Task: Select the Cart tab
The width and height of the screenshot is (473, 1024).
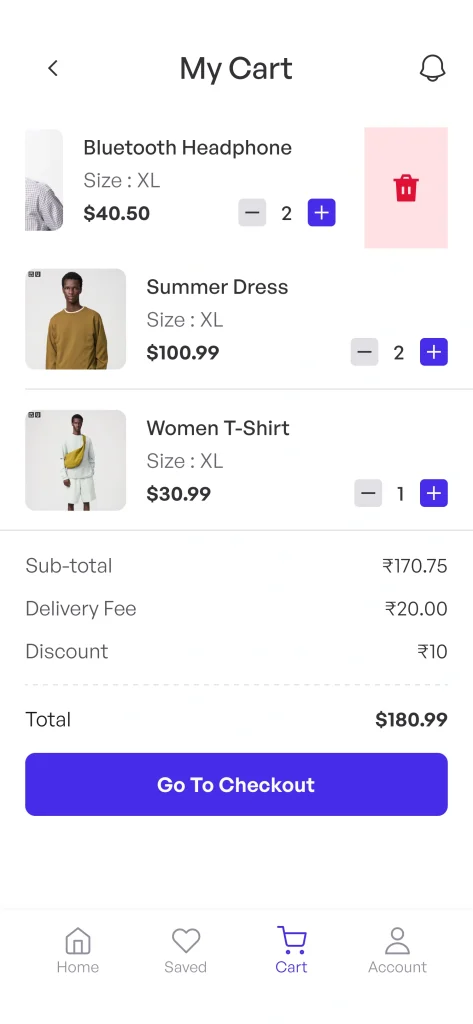Action: [x=291, y=951]
